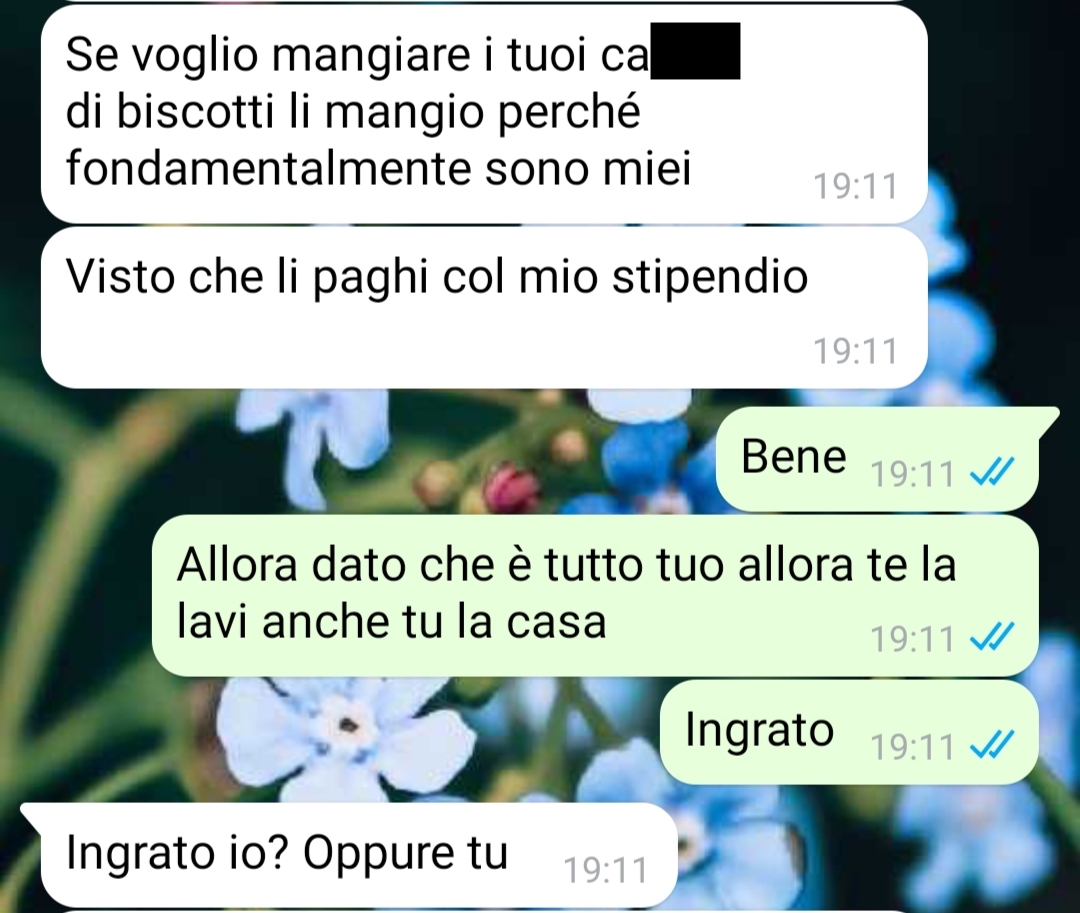Tap the word 'biscotti' in the first bubble
1080x913 pixels.
pyautogui.click(x=196, y=112)
